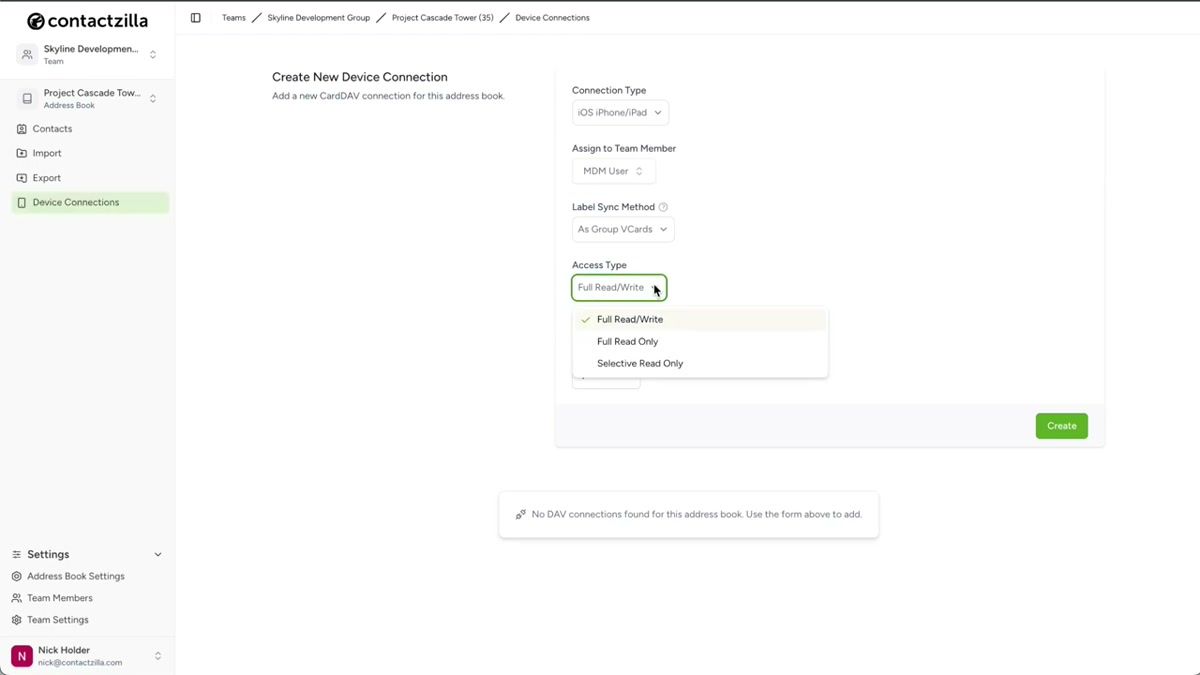The width and height of the screenshot is (1200, 675).
Task: Open Skyline Development Group breadcrumb
Action: pyautogui.click(x=318, y=17)
